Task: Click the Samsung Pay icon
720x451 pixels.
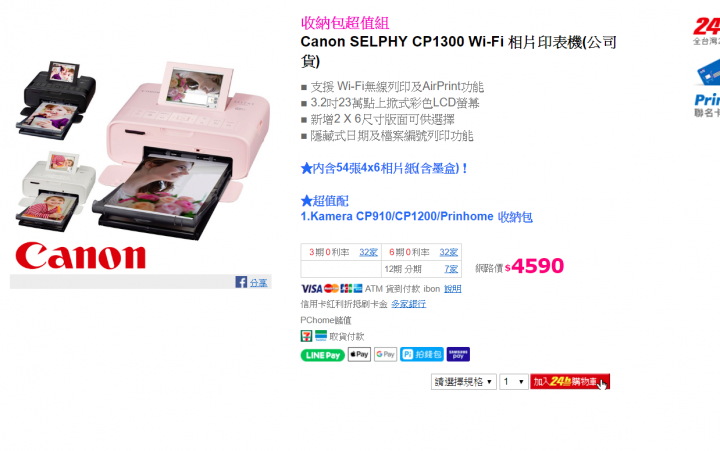Action: [x=458, y=355]
